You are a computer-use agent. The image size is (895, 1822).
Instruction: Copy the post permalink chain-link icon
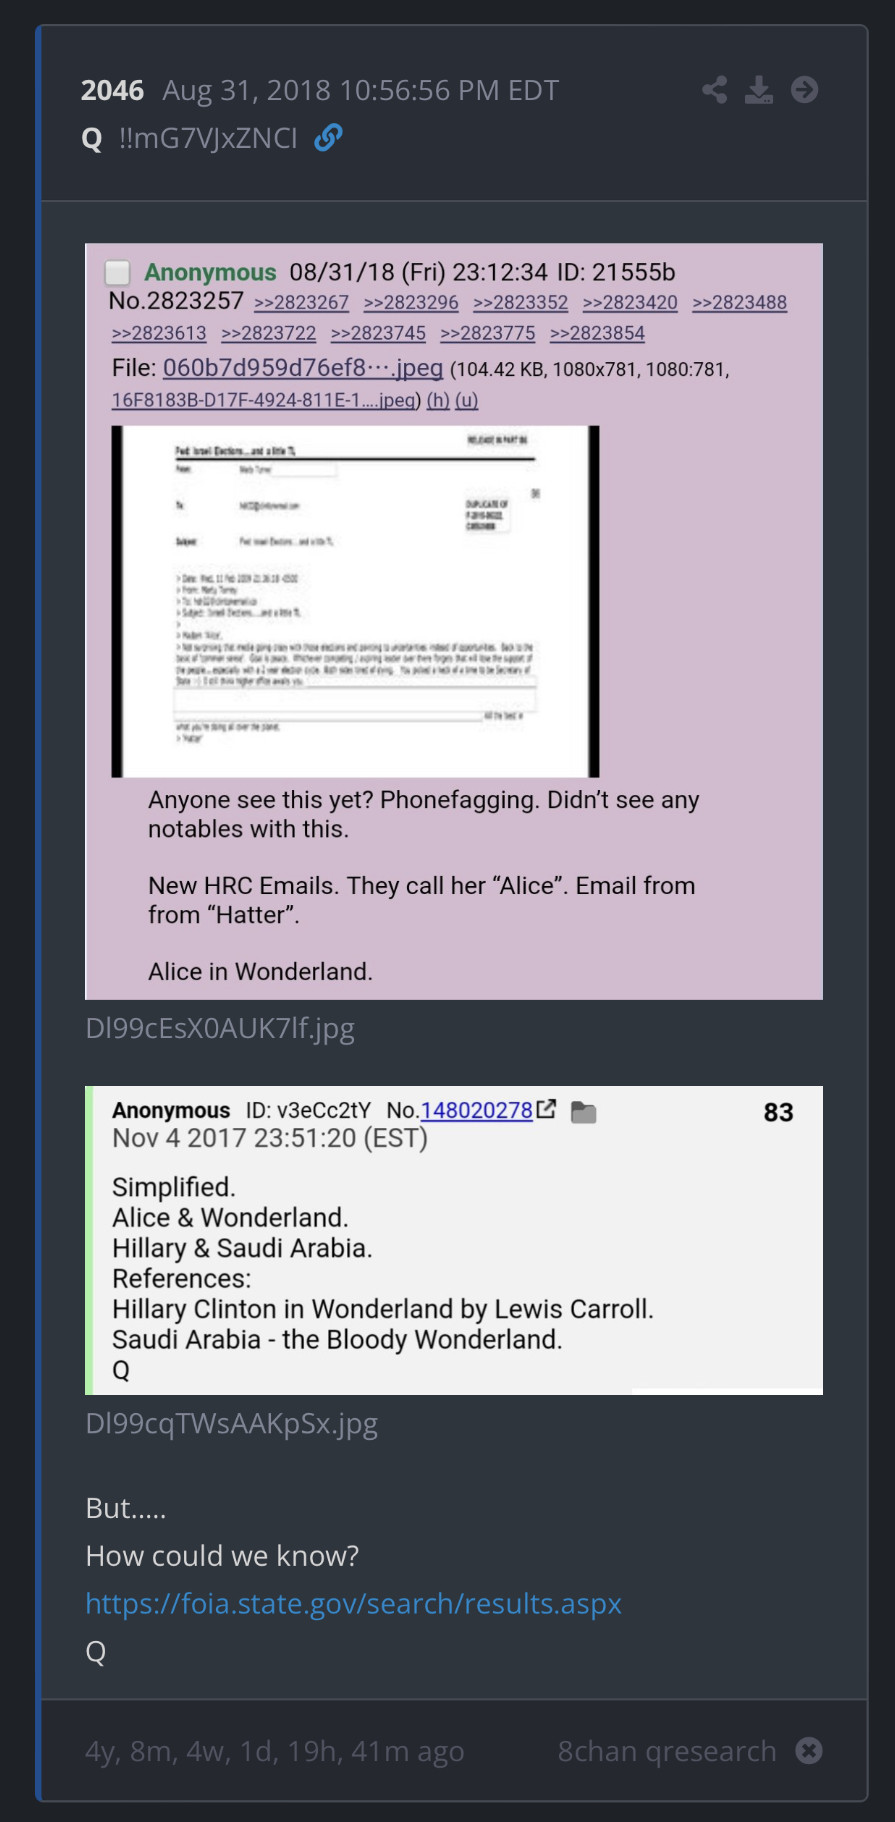click(328, 137)
